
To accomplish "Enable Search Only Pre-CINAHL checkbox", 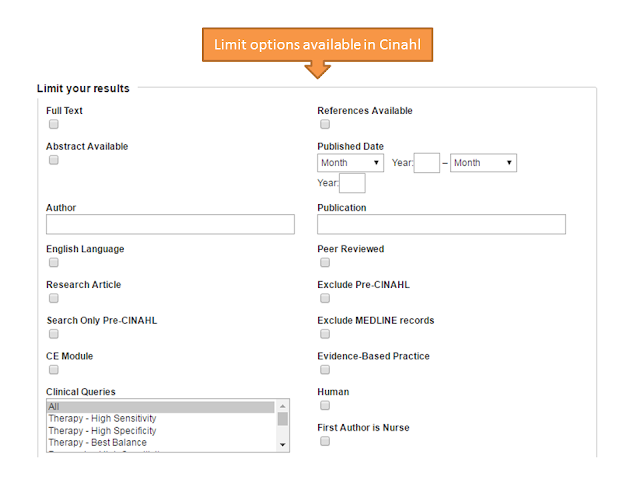I will click(x=53, y=334).
